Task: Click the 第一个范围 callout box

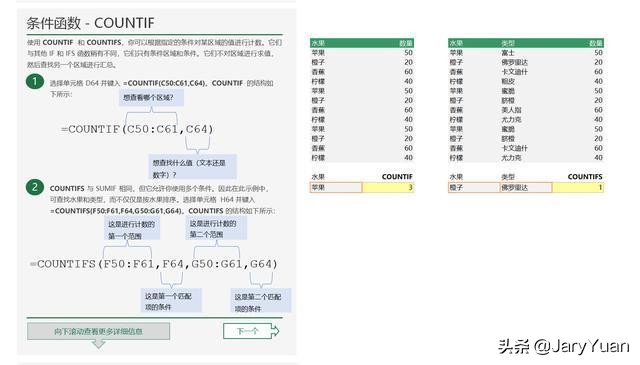Action: (x=132, y=229)
